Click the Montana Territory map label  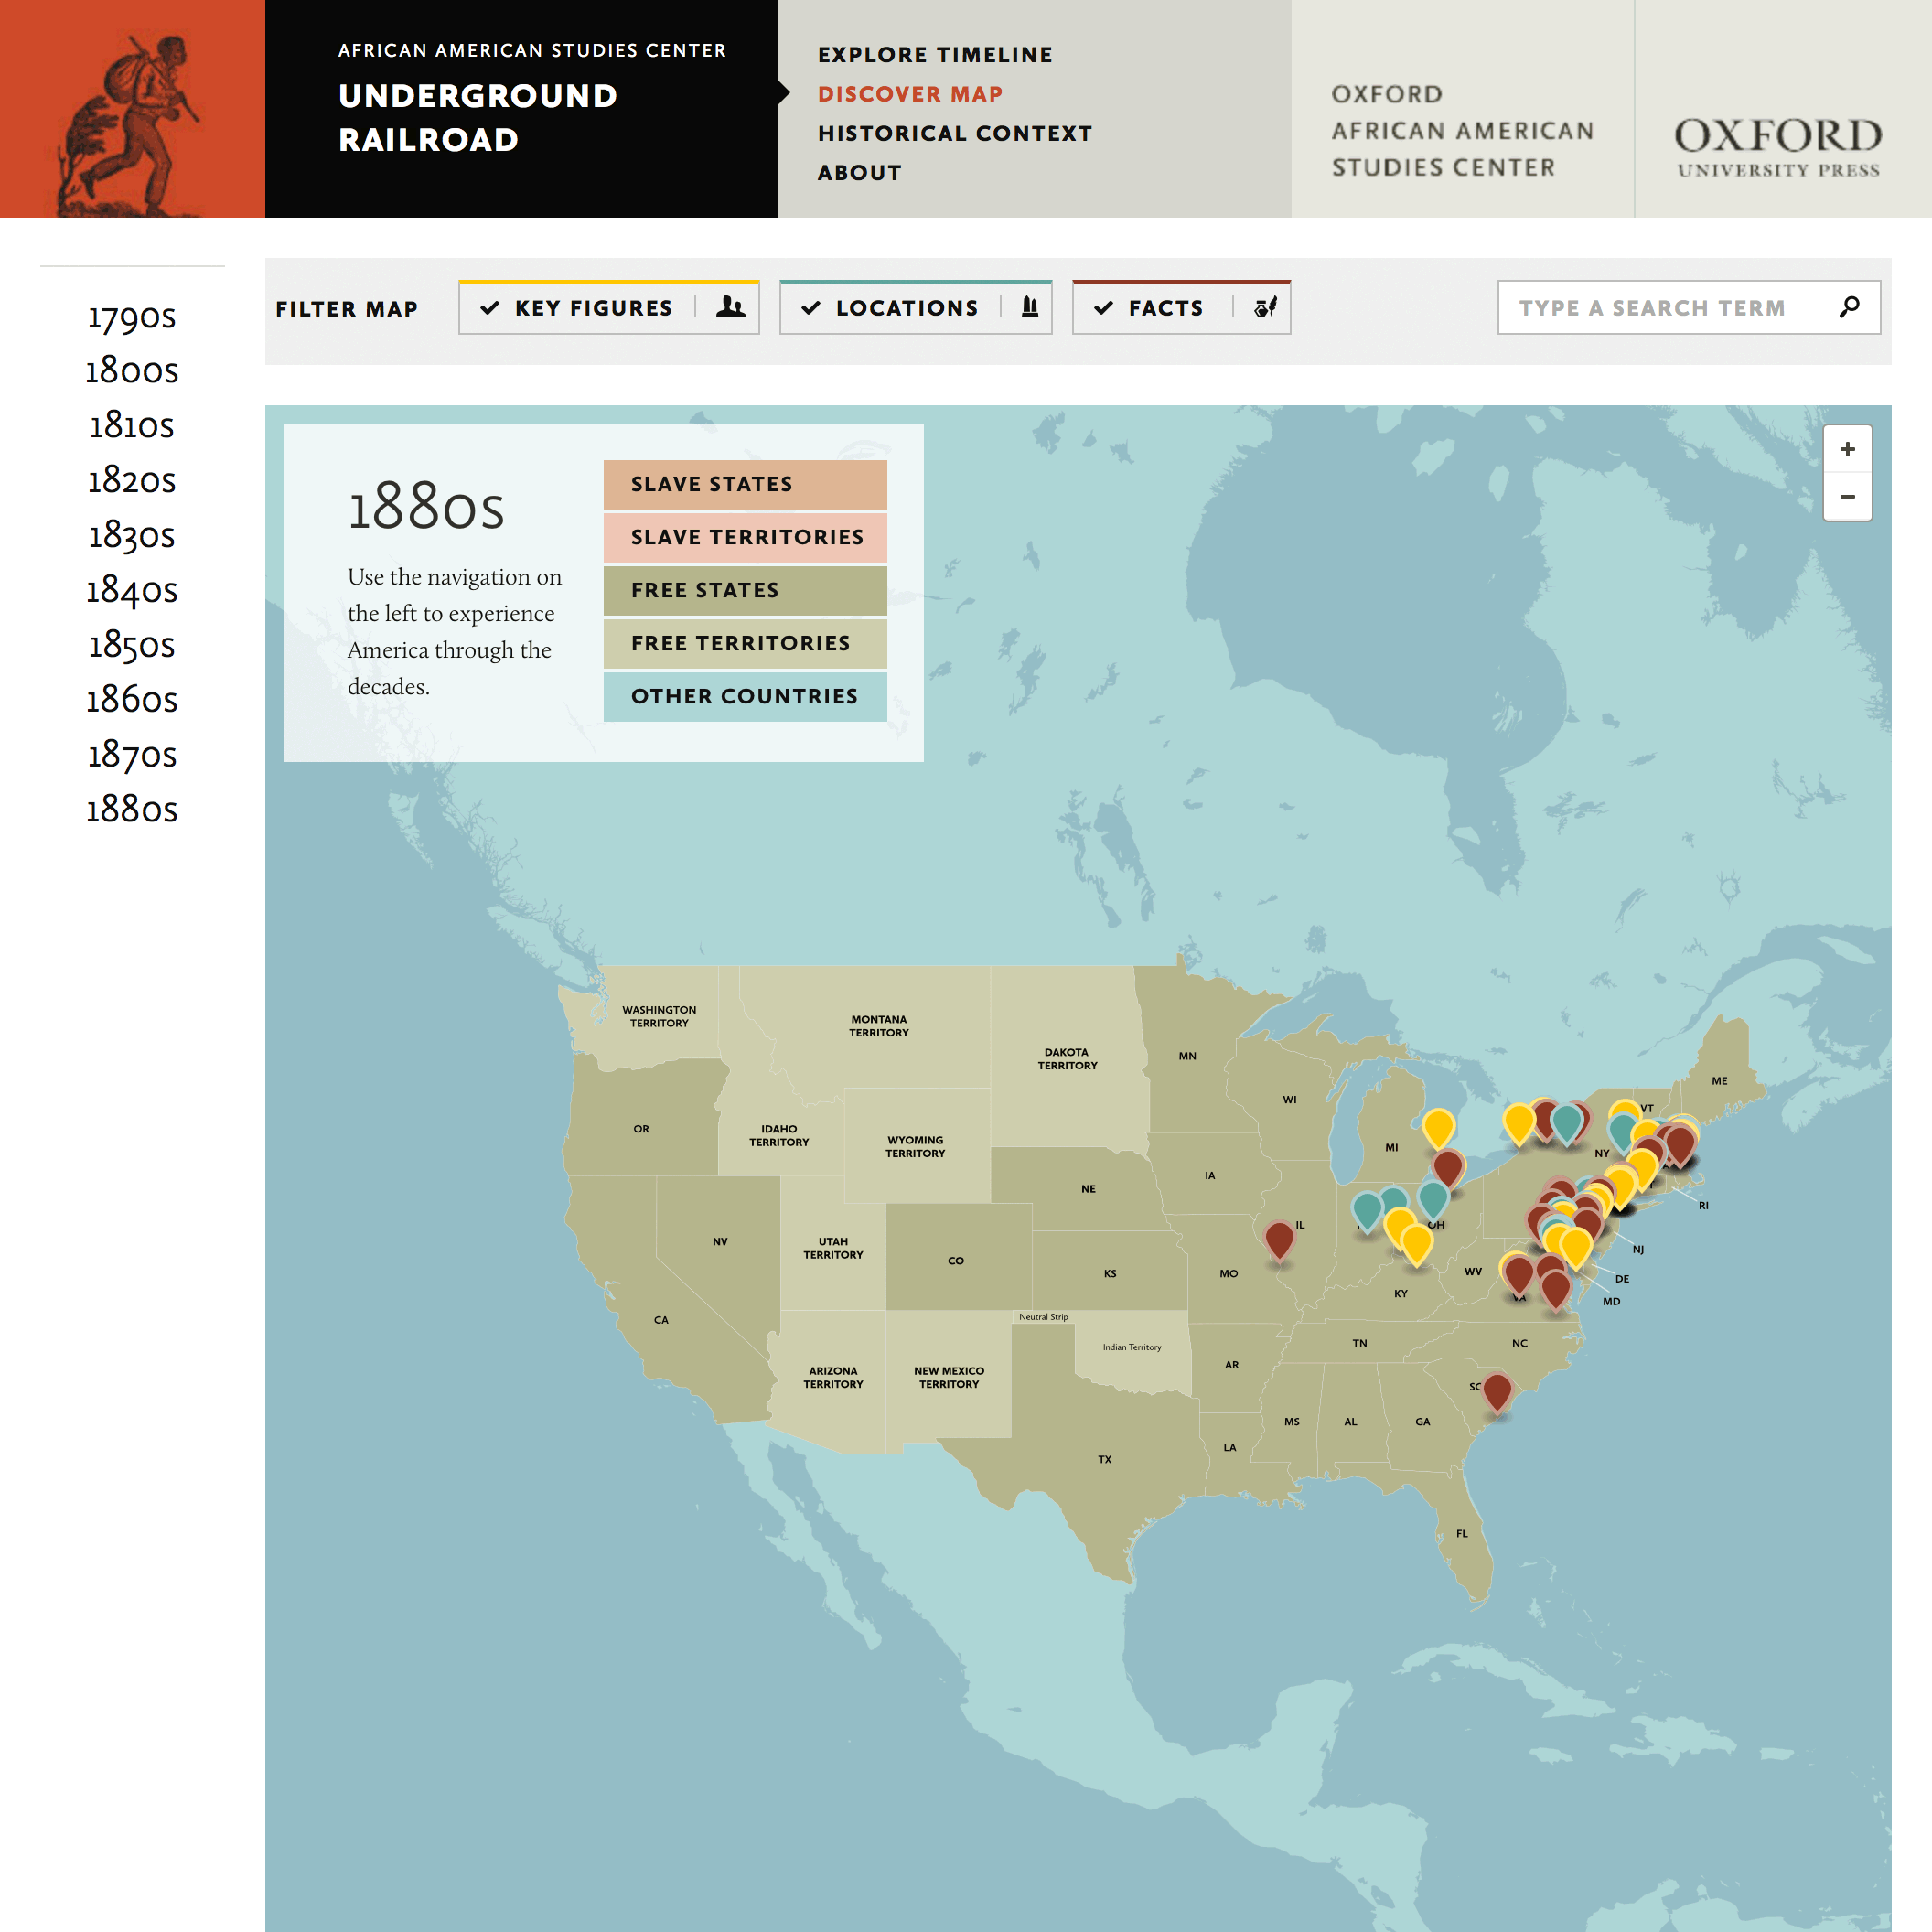pyautogui.click(x=879, y=1026)
